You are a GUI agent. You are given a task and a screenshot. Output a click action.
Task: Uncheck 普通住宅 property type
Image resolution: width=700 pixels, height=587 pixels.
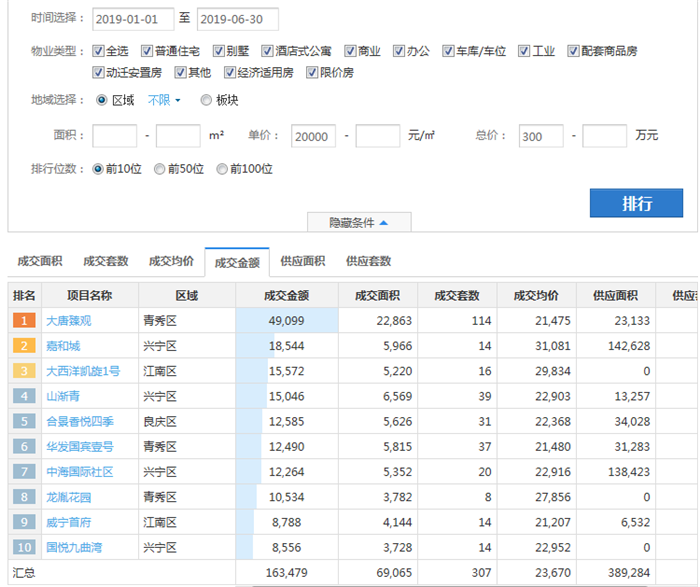click(147, 51)
